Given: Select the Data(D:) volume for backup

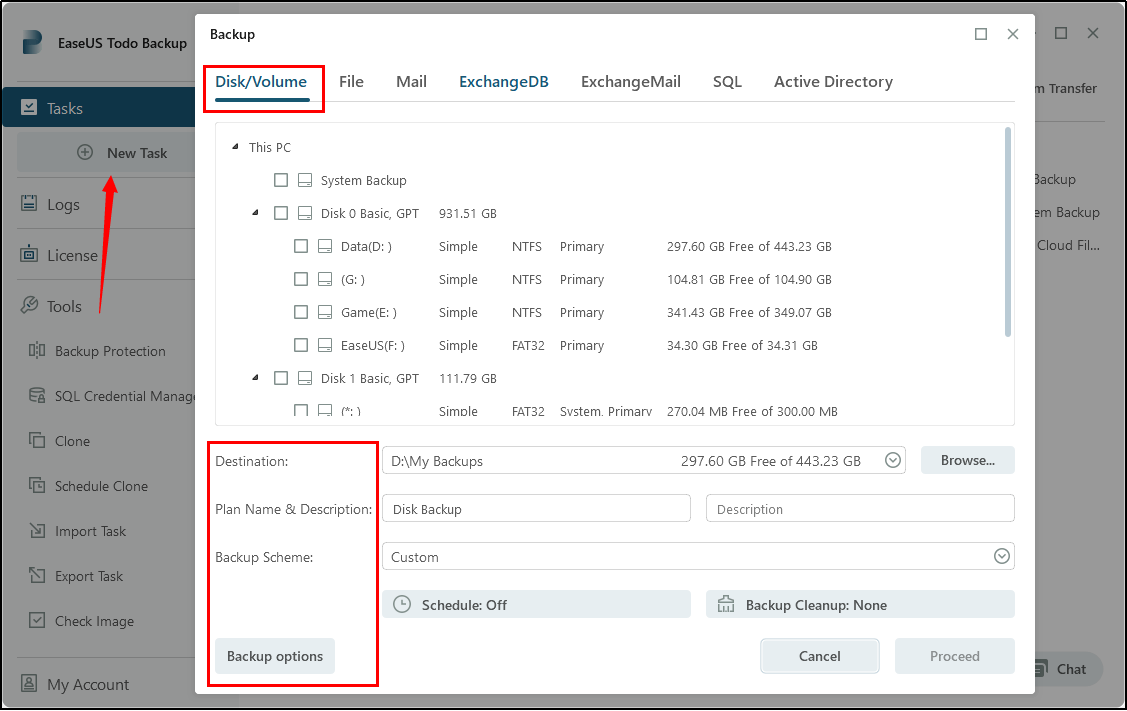Looking at the screenshot, I should [301, 245].
